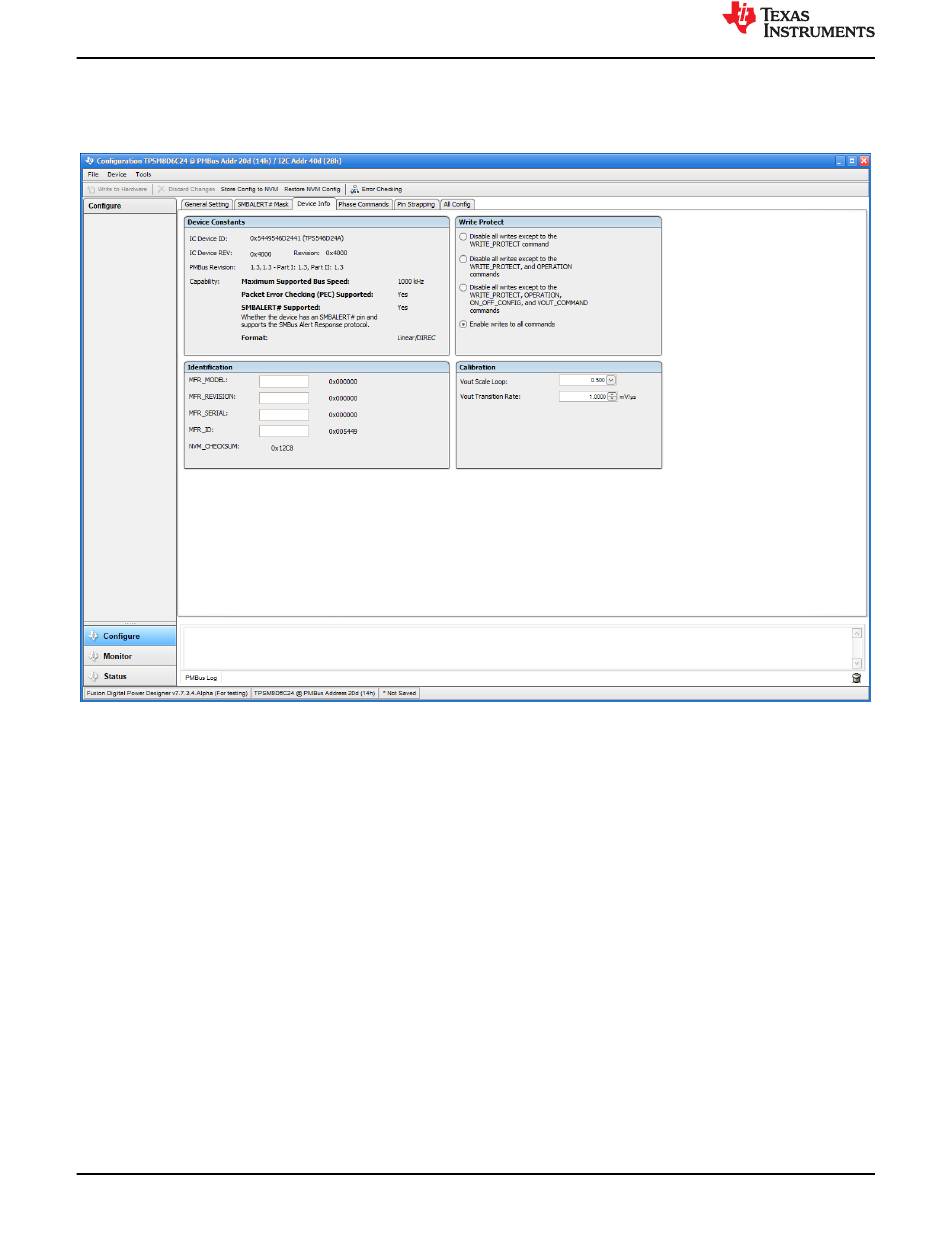The height and width of the screenshot is (1237, 950).
Task: Click the Monitor arrow icon
Action: click(93, 656)
